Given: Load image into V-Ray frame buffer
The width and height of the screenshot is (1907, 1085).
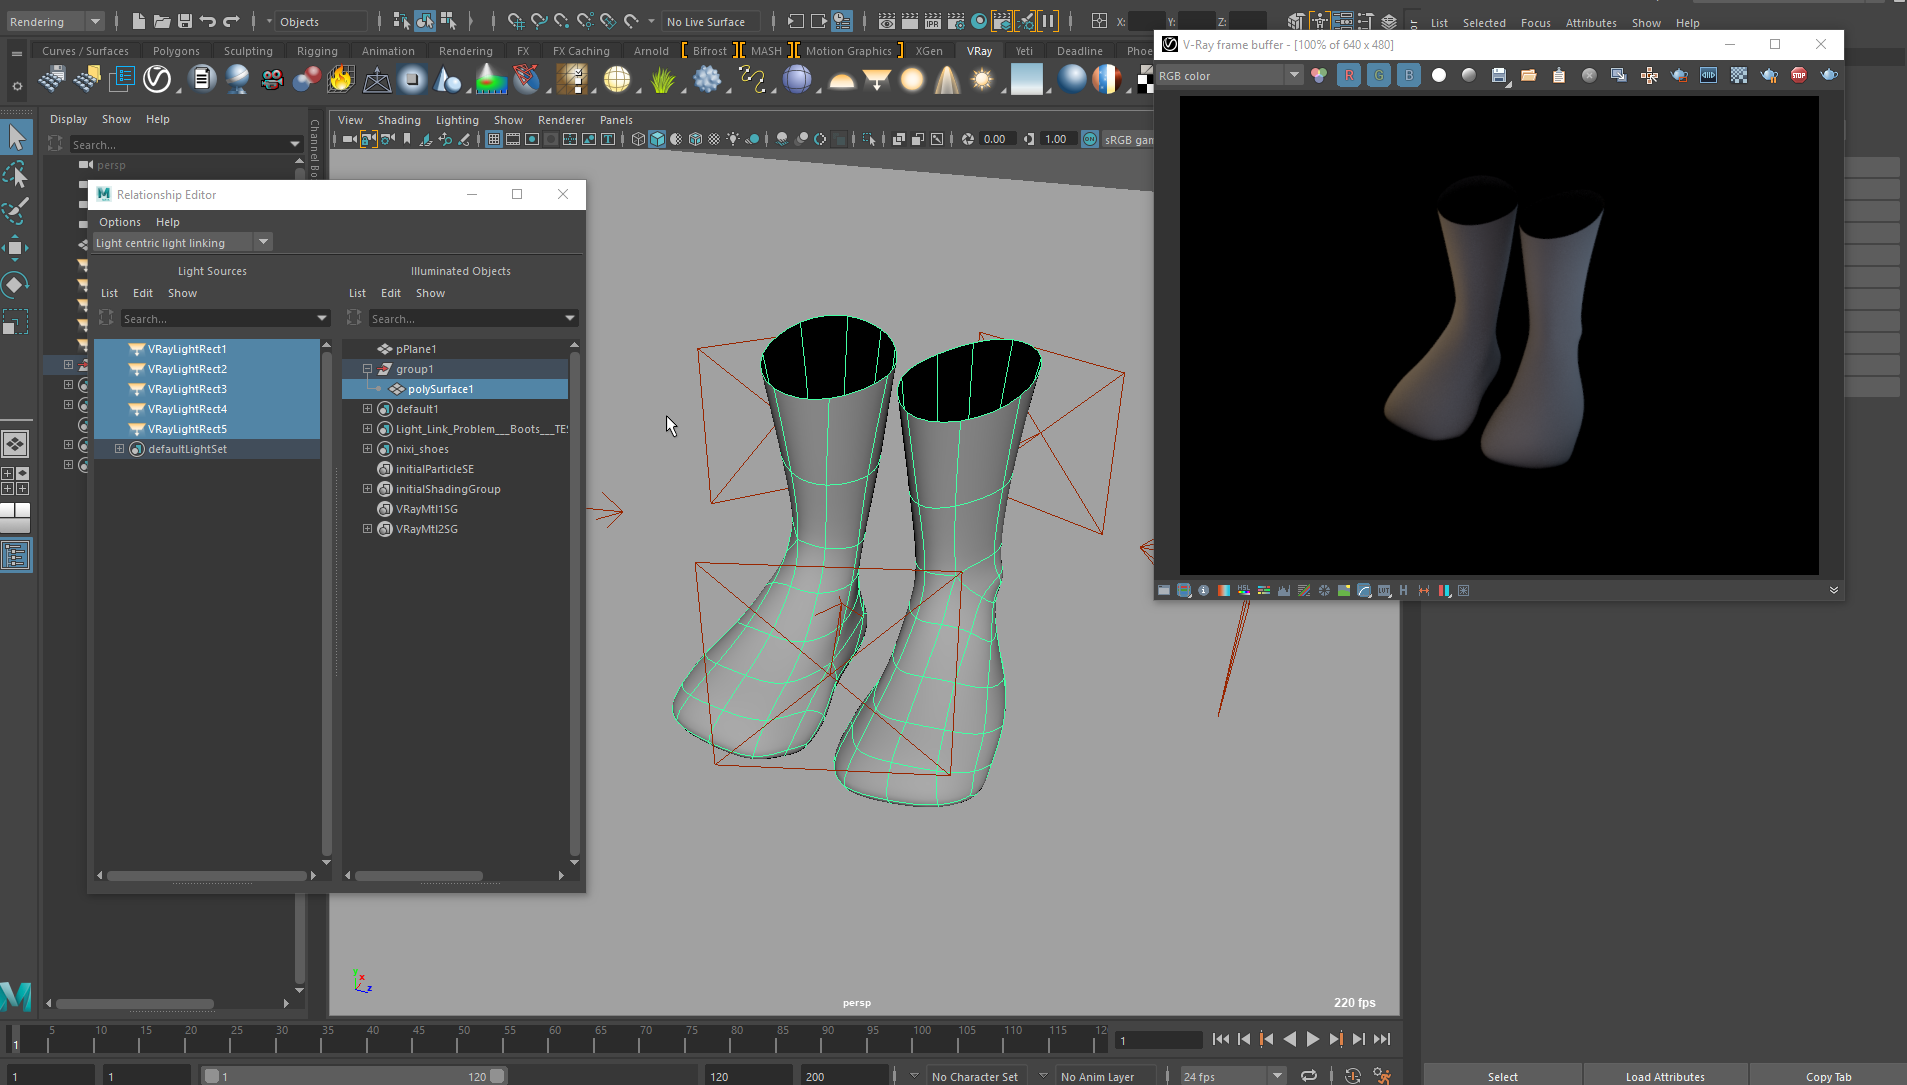Looking at the screenshot, I should 1528,75.
